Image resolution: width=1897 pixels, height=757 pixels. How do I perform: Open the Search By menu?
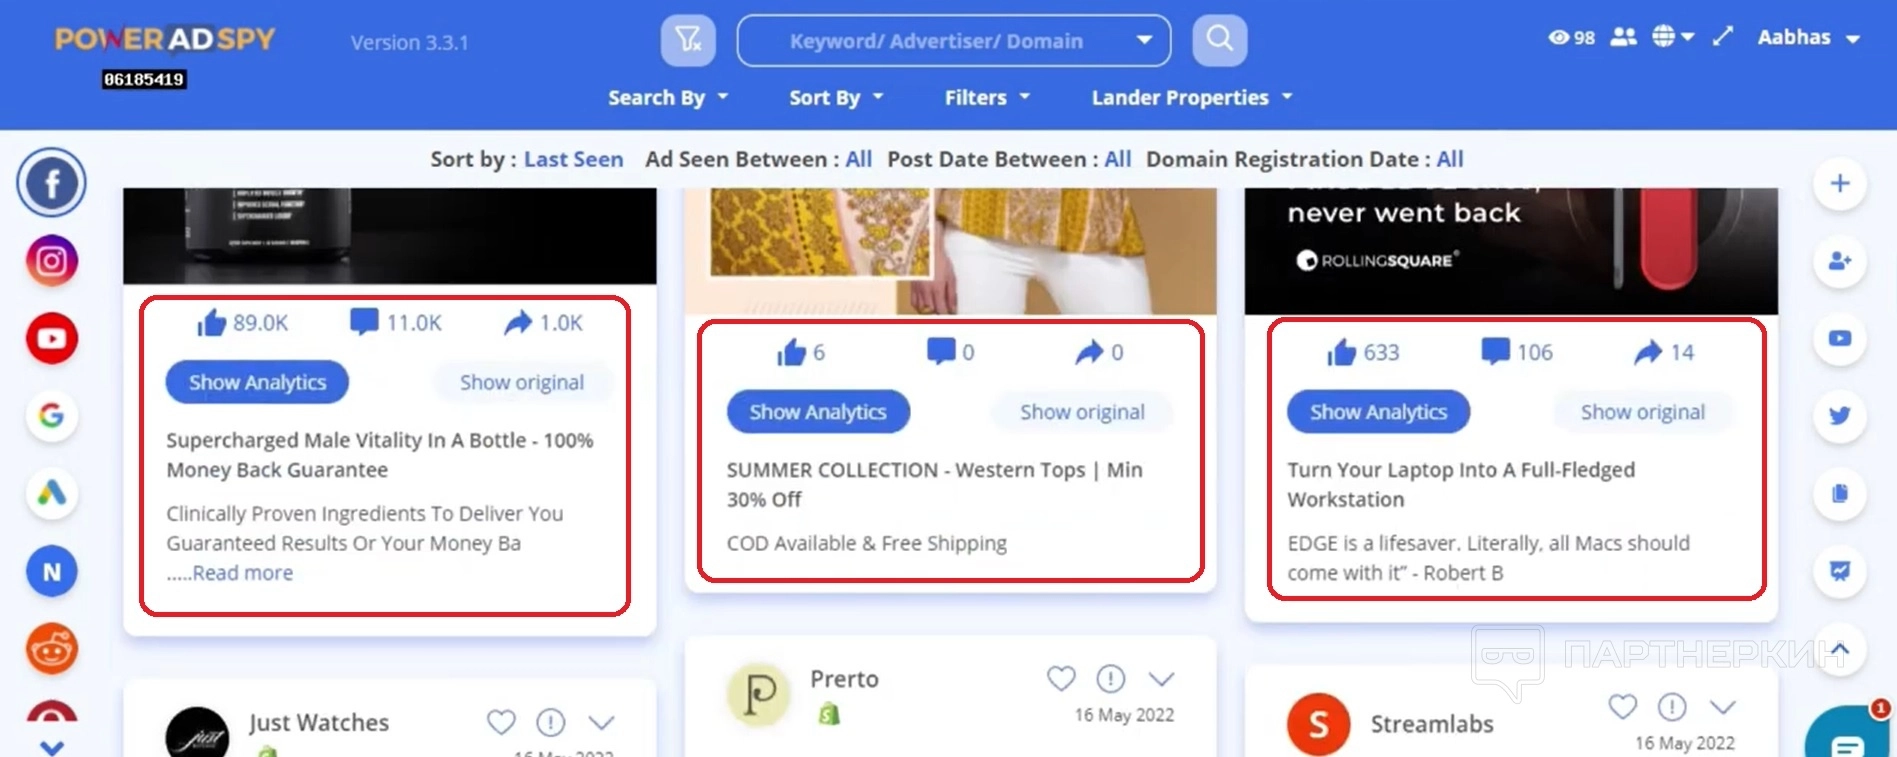coord(668,98)
